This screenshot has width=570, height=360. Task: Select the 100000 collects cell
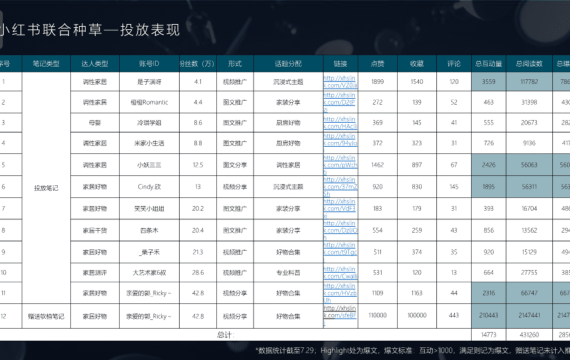(417, 316)
